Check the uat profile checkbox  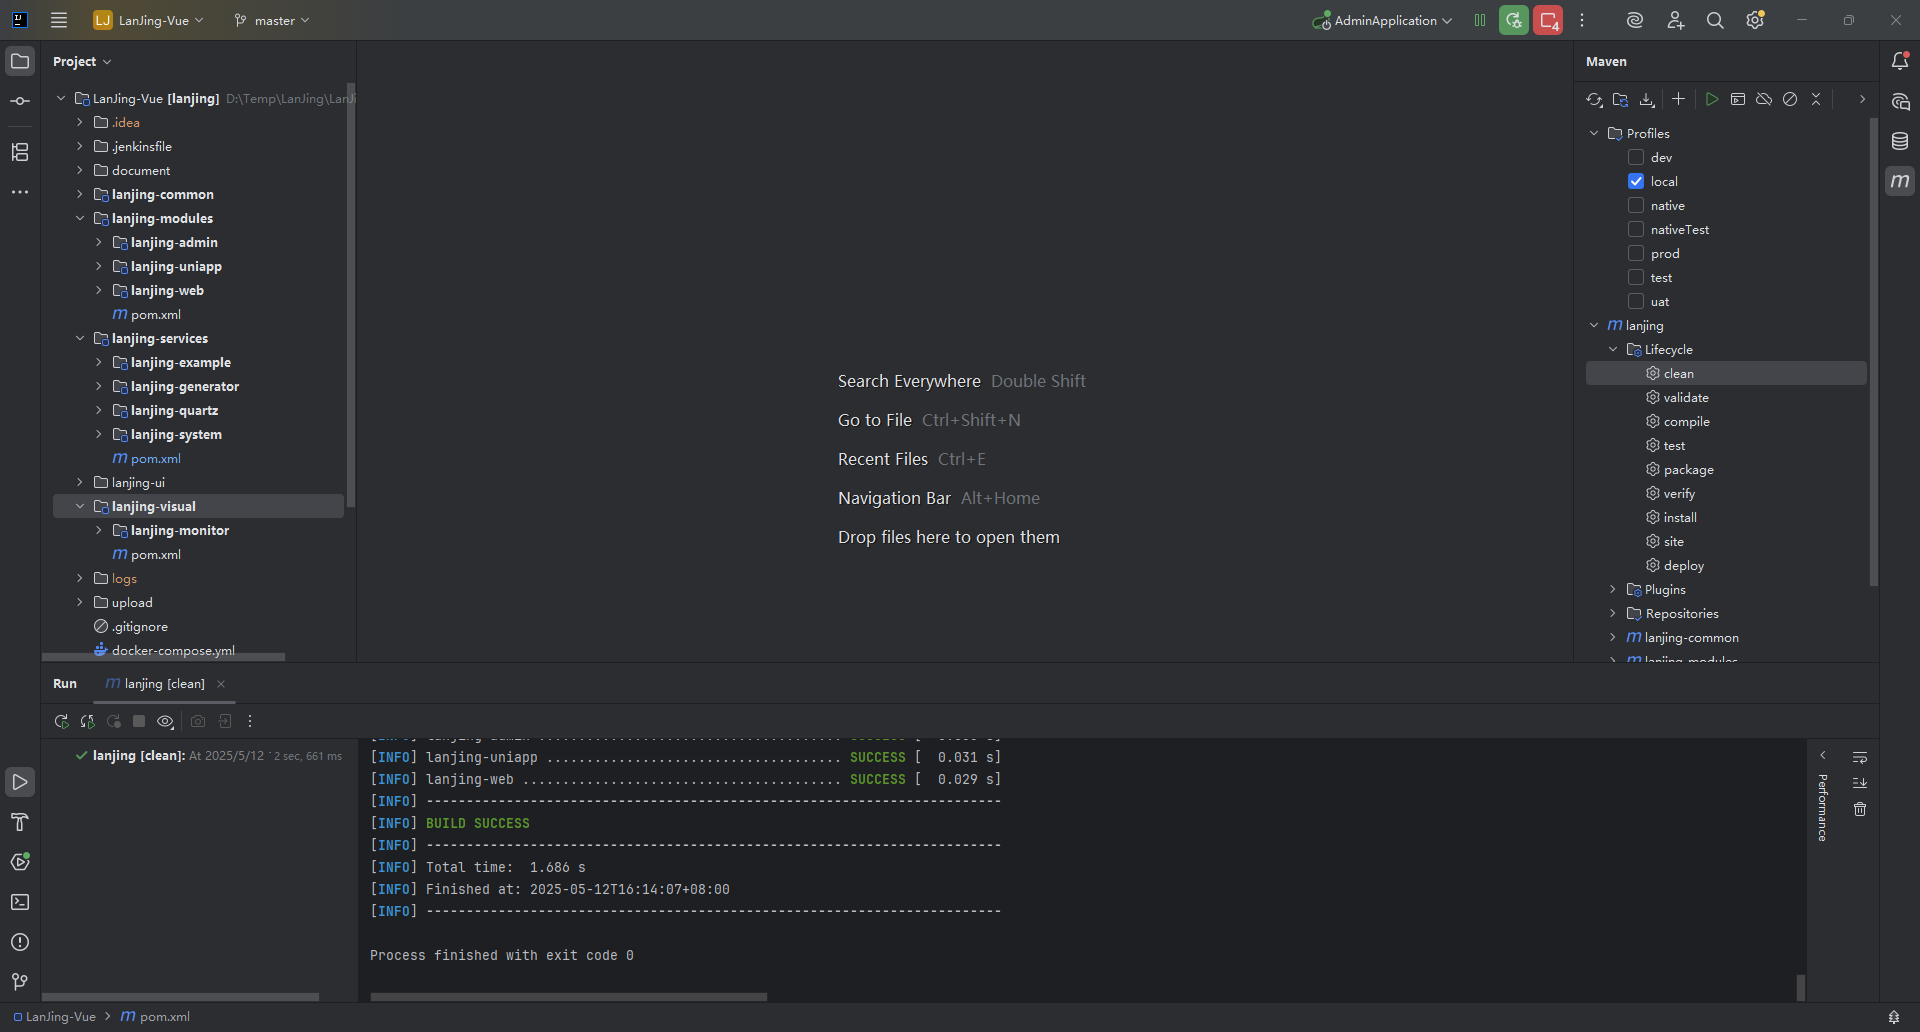1636,301
